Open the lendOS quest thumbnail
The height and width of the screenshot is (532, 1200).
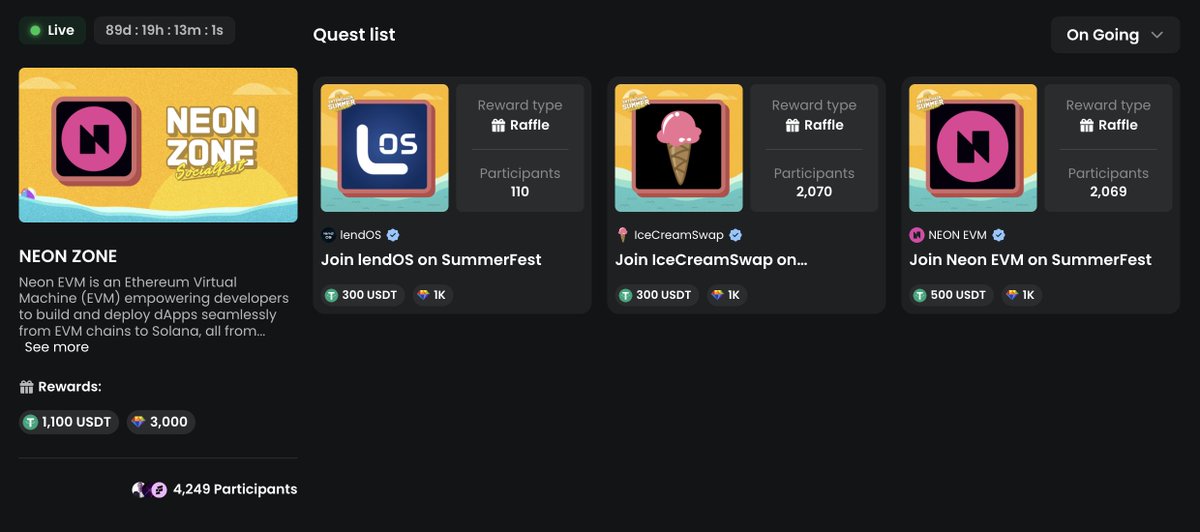(x=385, y=148)
